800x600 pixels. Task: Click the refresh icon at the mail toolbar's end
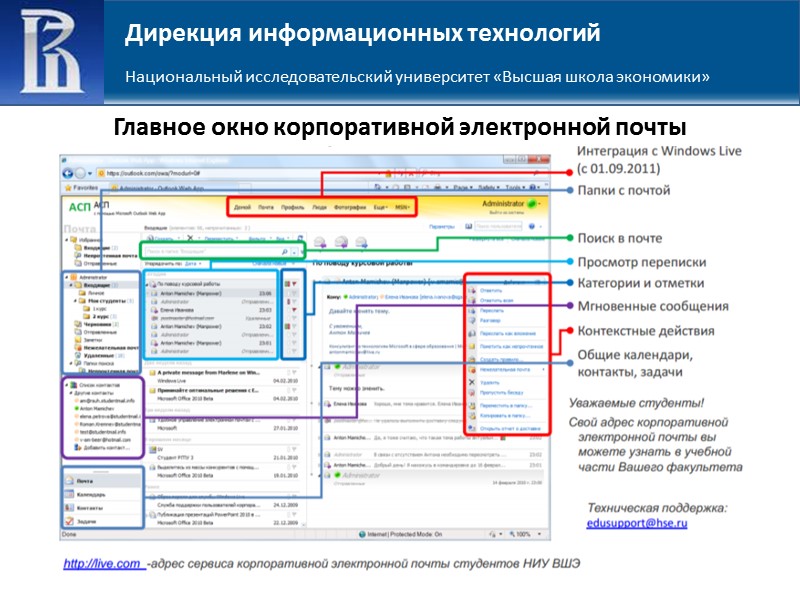[x=300, y=238]
